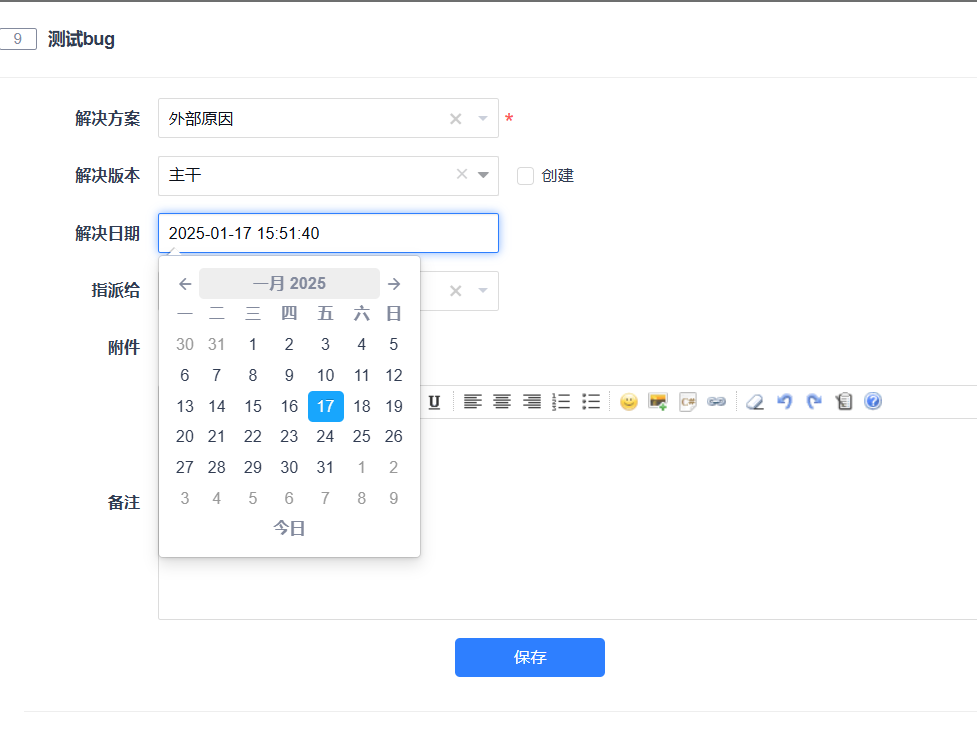This screenshot has height=737, width=977.
Task: Click the hyperlink icon in editor toolbar
Action: point(717,402)
